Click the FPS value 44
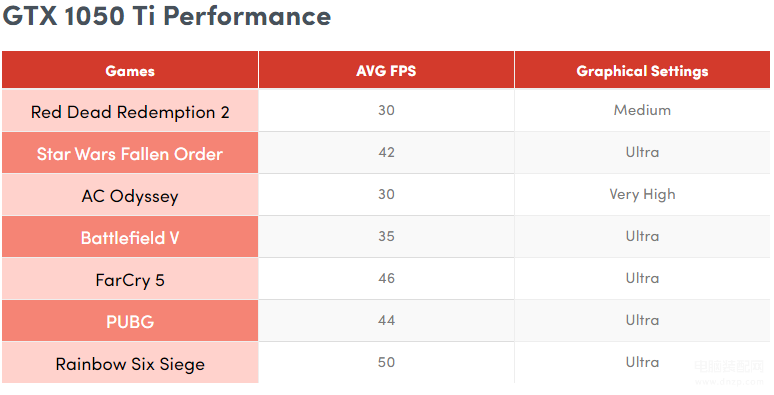This screenshot has width=774, height=395. point(387,320)
